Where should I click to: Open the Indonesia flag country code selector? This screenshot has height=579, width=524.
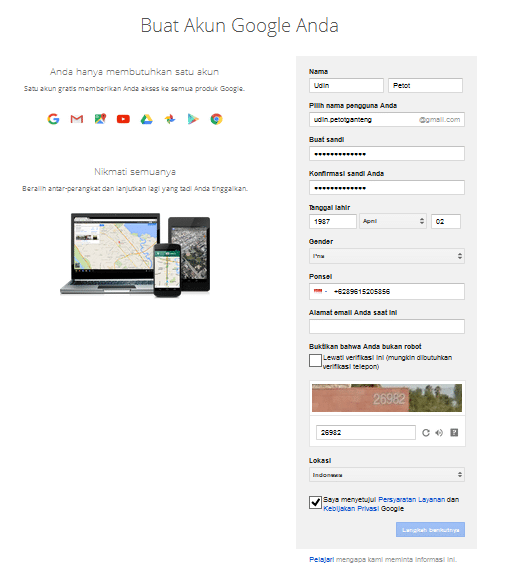[320, 291]
